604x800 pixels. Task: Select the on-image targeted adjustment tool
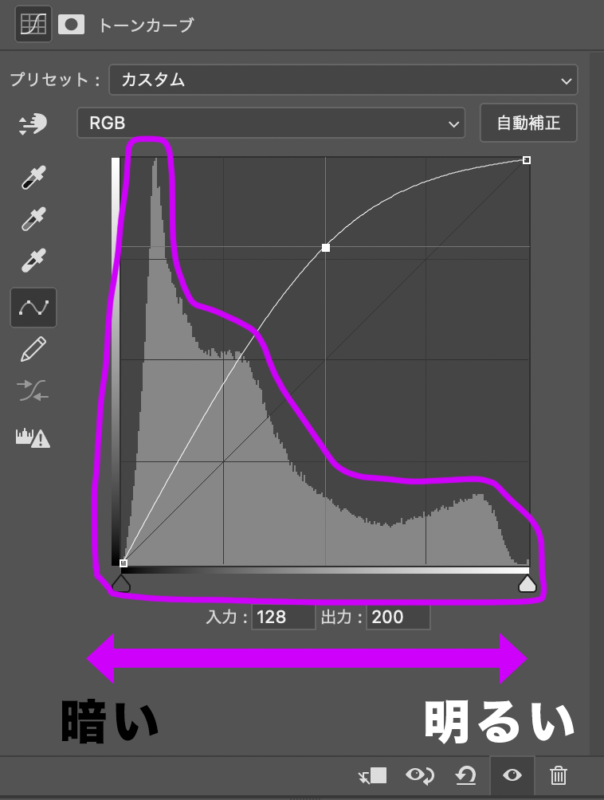click(x=33, y=124)
